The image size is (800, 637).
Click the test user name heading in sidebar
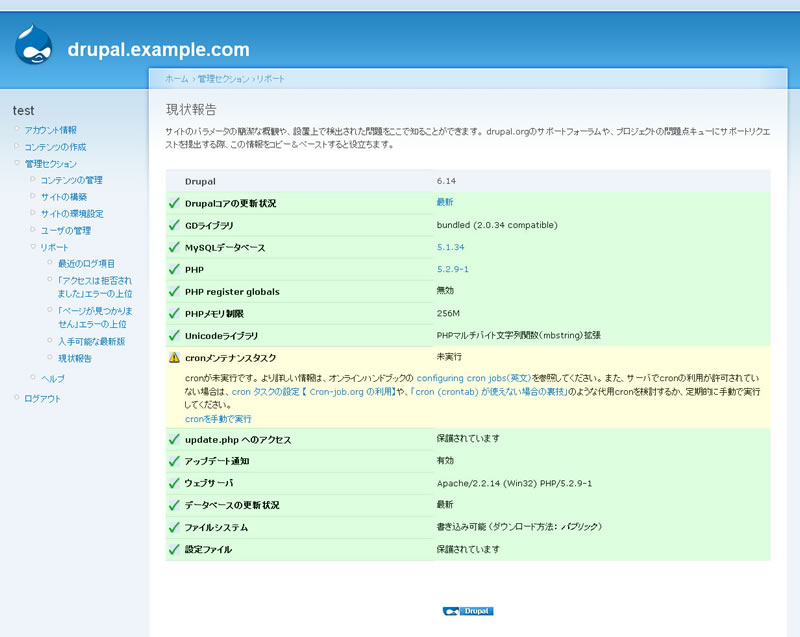[x=23, y=111]
